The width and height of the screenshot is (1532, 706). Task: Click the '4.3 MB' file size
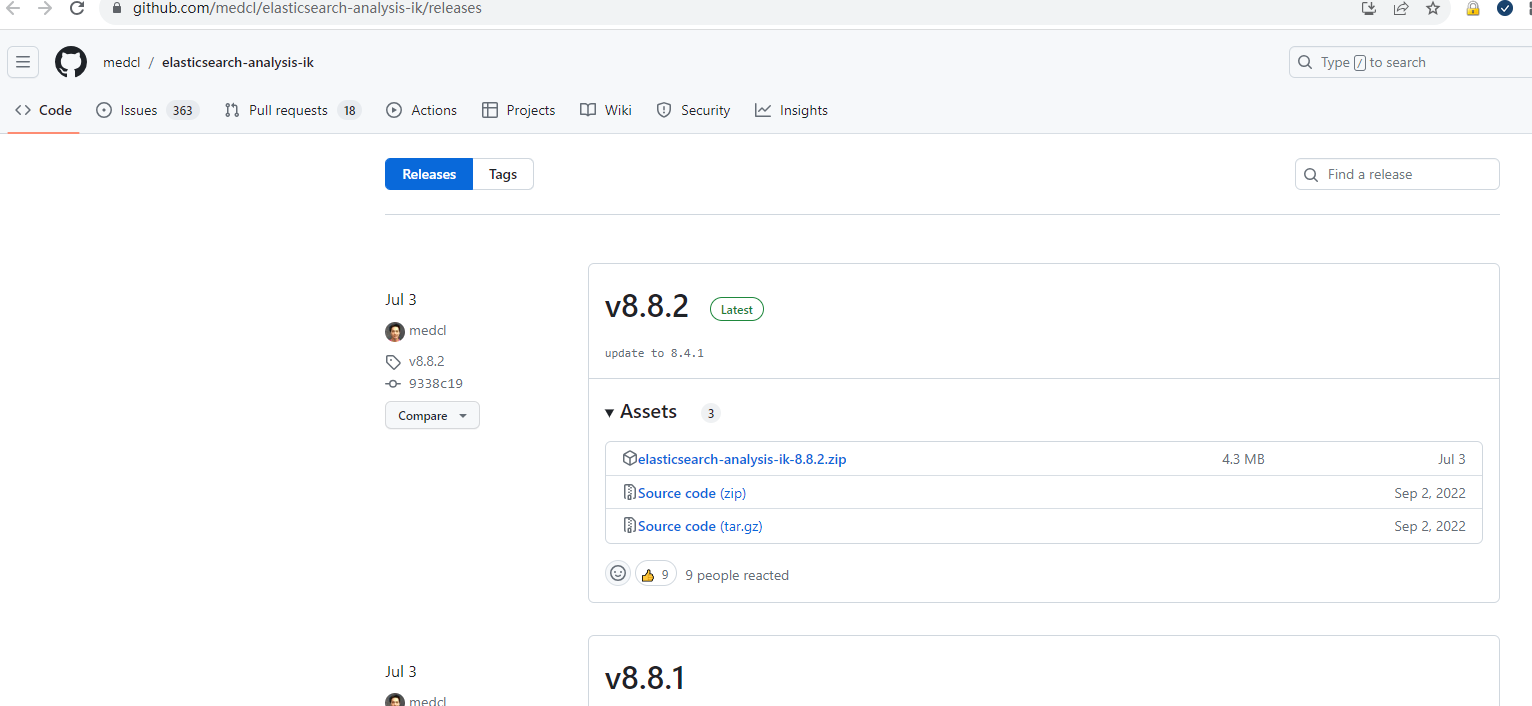pos(1243,459)
